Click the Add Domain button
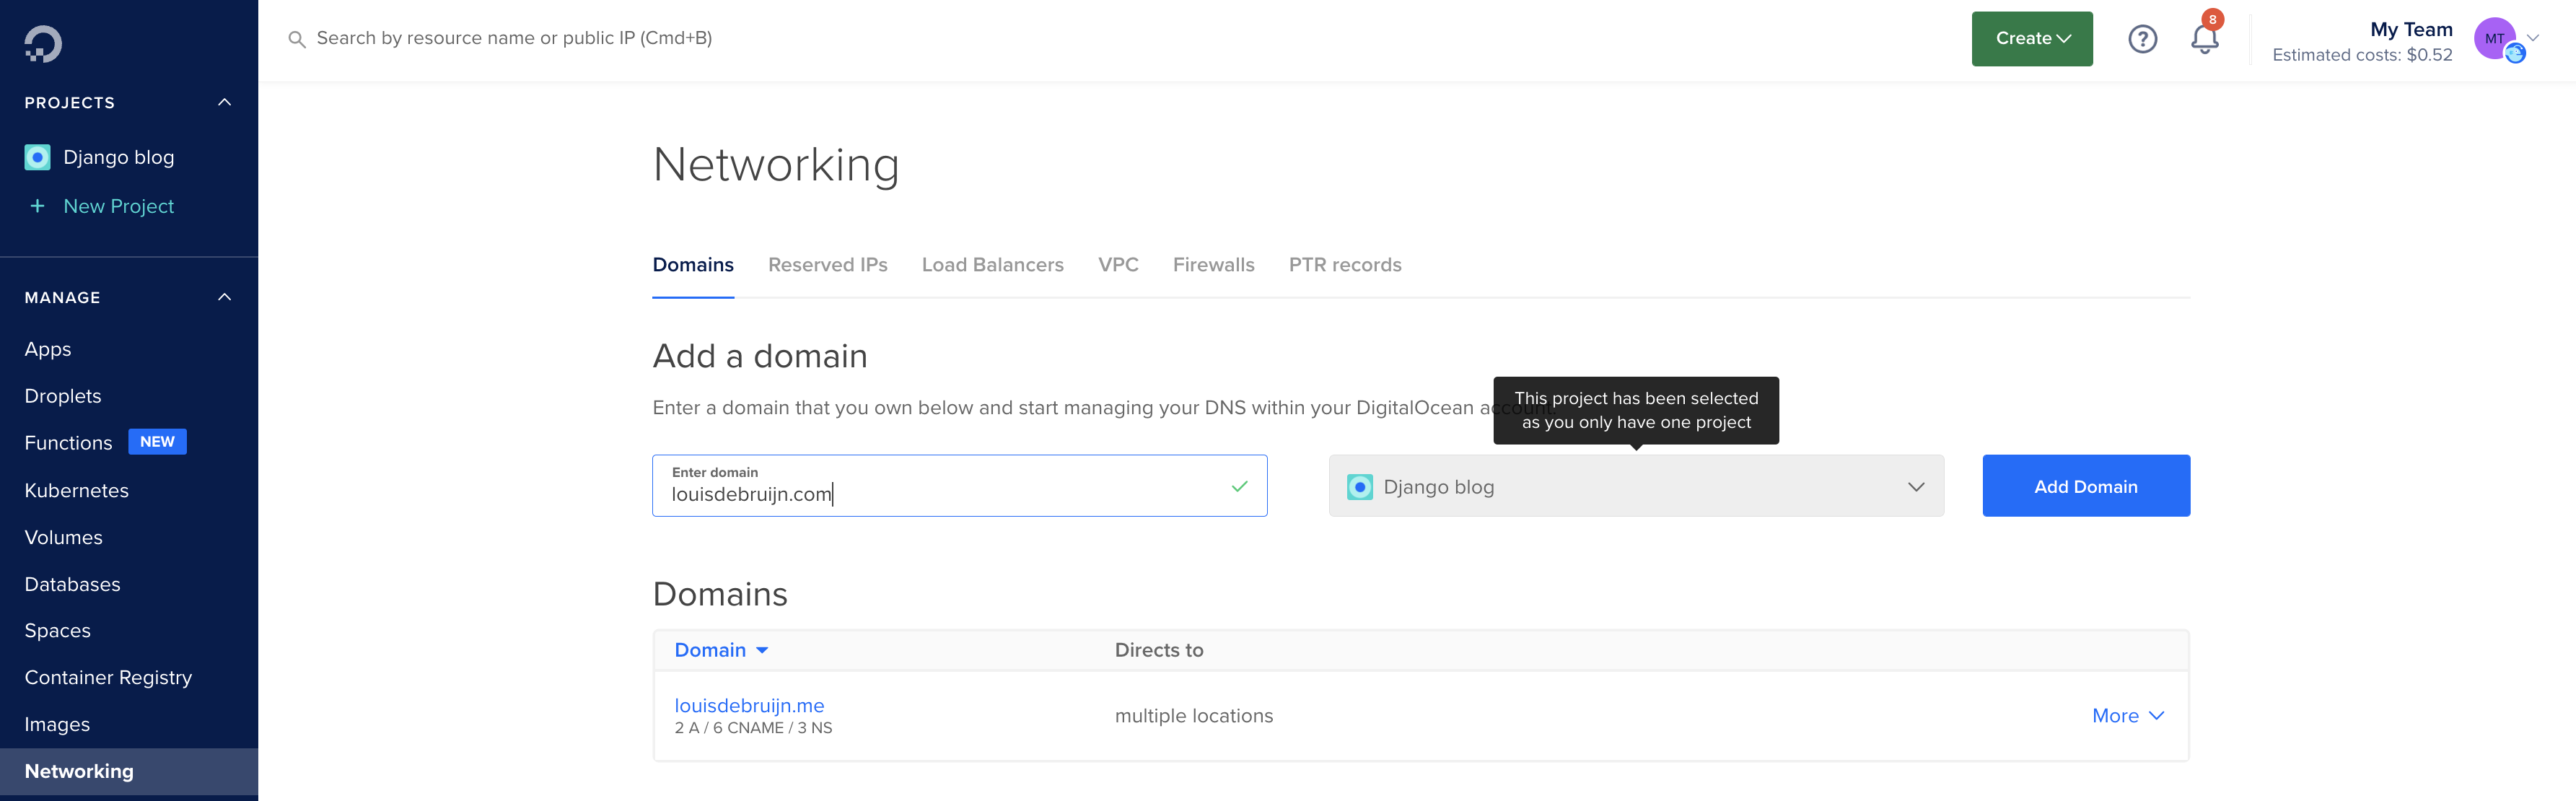 tap(2085, 486)
